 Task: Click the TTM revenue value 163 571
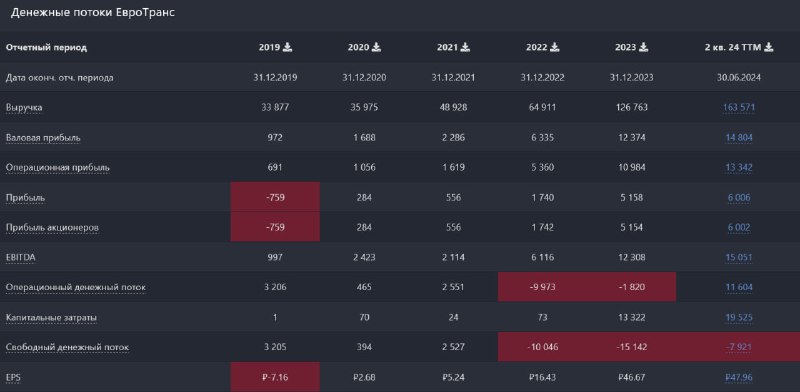pos(739,108)
